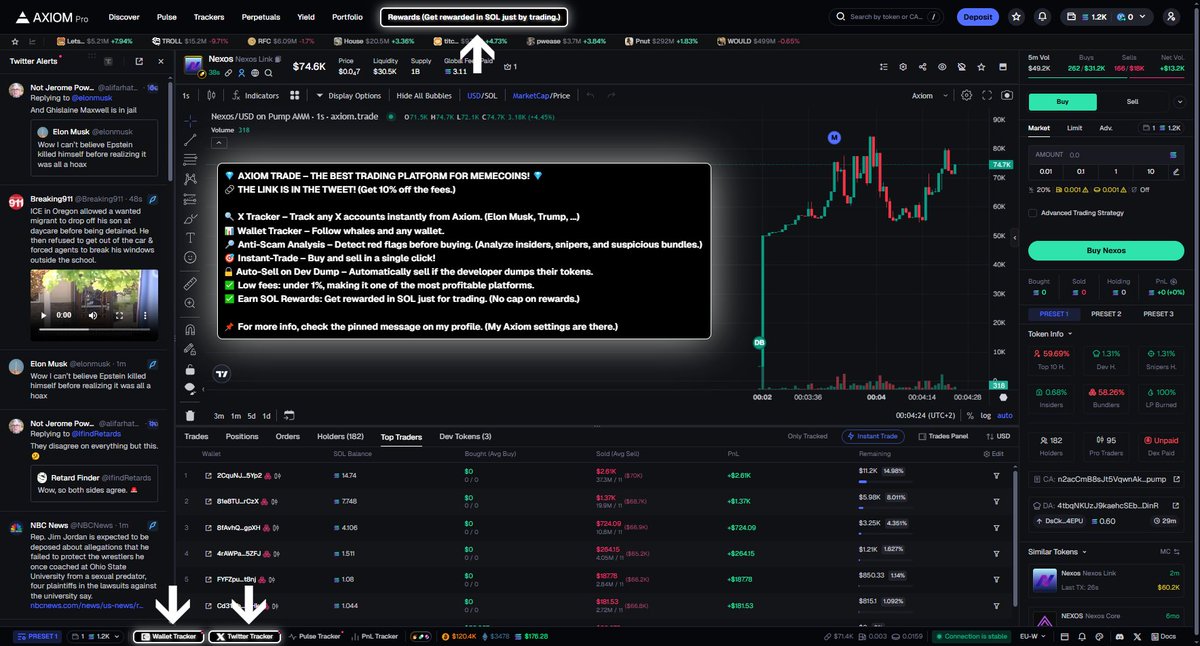Delete drawings with the trash icon
The image size is (1200, 646).
(x=191, y=415)
